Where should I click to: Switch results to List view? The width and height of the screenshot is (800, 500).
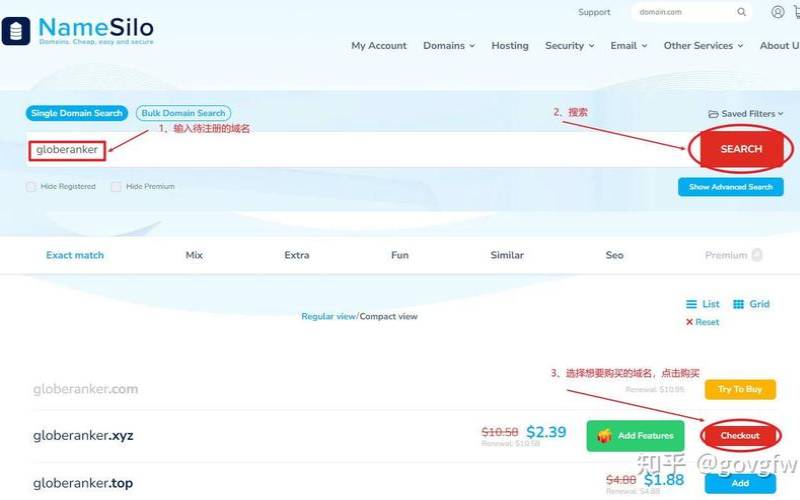tap(703, 304)
